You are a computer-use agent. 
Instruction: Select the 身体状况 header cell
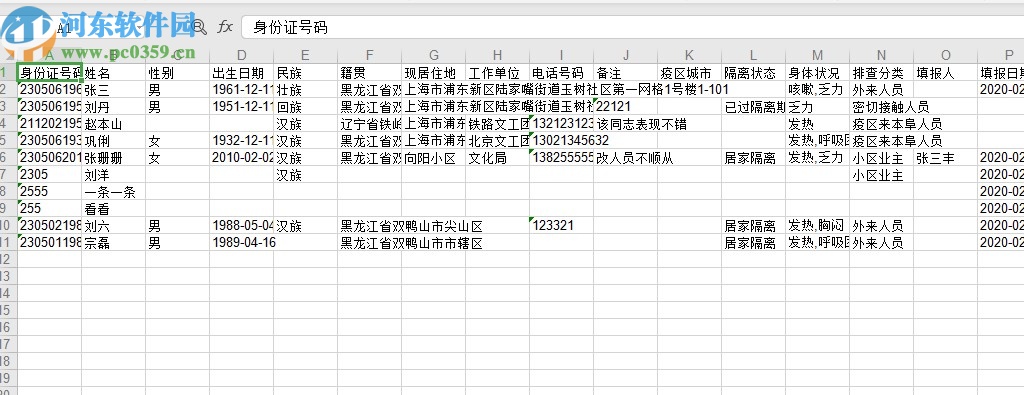pyautogui.click(x=818, y=72)
